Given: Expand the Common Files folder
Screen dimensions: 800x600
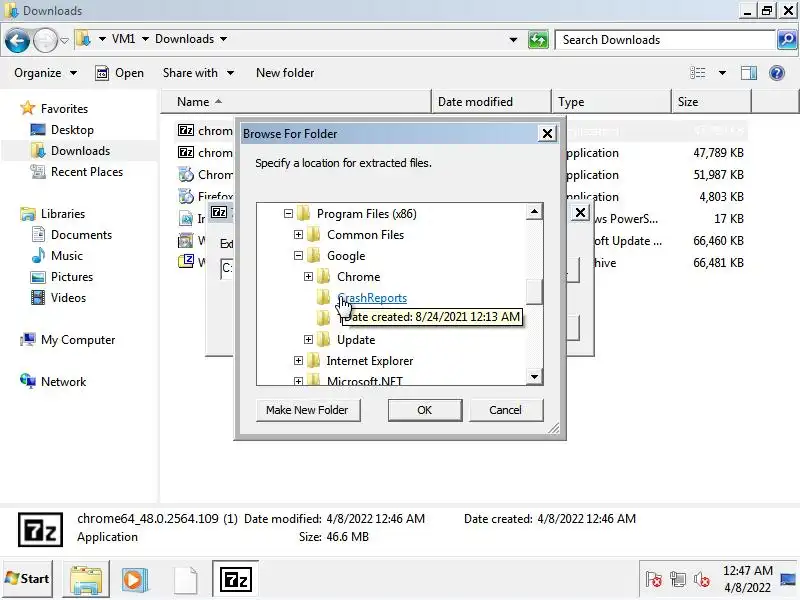Looking at the screenshot, I should (x=298, y=235).
